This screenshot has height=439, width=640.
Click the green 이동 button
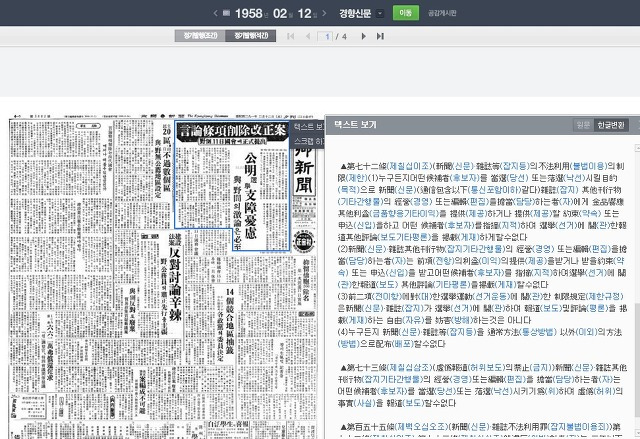(406, 13)
